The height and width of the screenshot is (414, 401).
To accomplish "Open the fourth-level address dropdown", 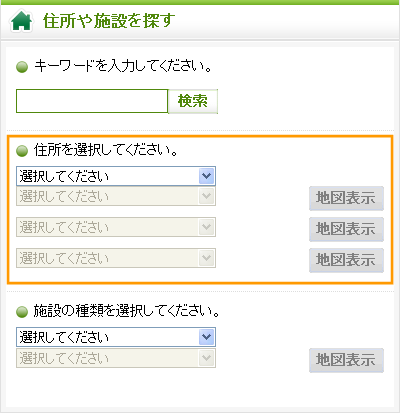I will click(x=116, y=258).
